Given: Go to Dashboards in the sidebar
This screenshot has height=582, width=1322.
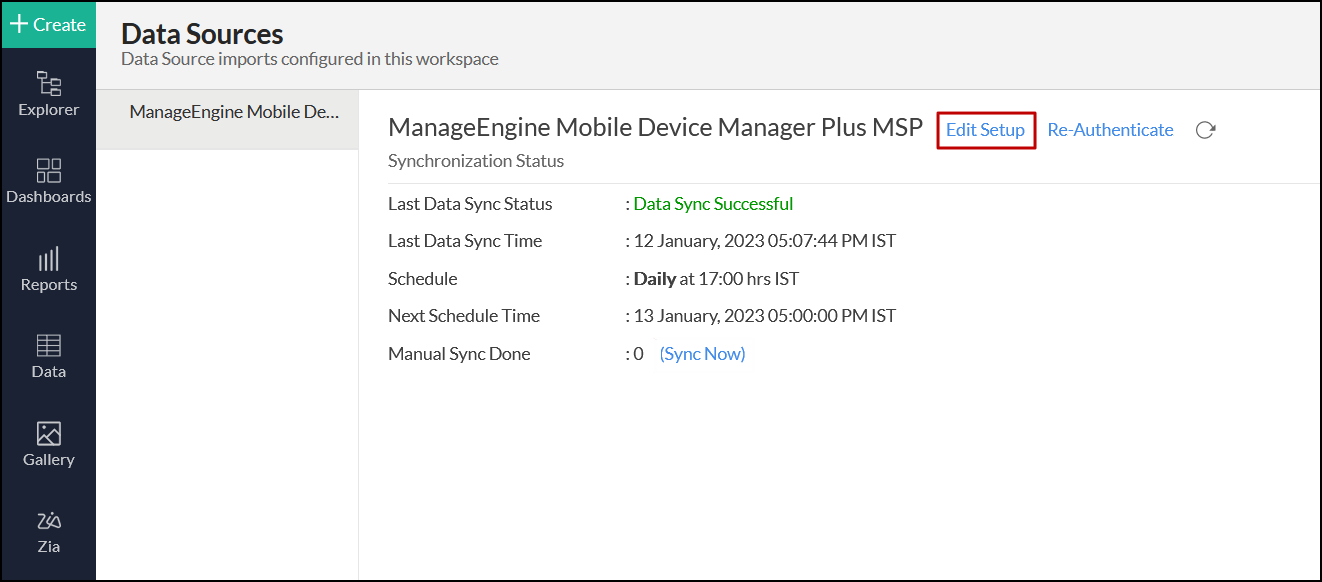Looking at the screenshot, I should tap(48, 171).
